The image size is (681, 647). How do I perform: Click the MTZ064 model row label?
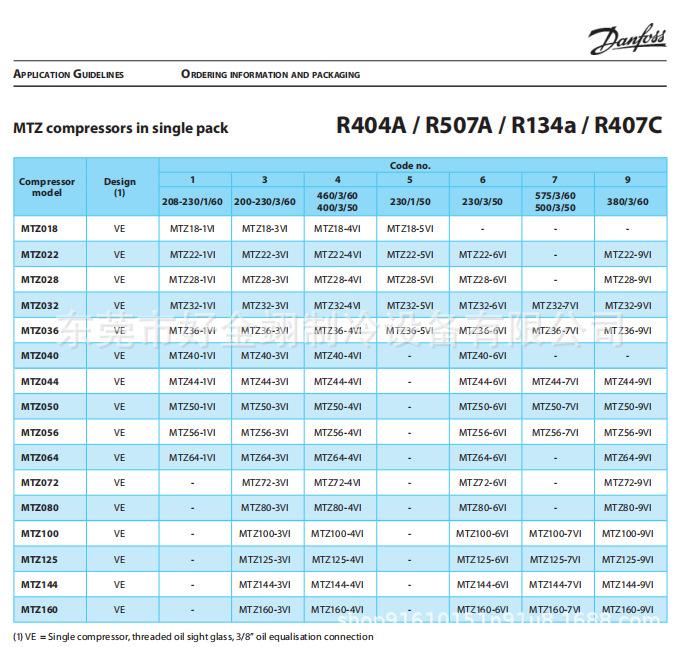[x=40, y=458]
